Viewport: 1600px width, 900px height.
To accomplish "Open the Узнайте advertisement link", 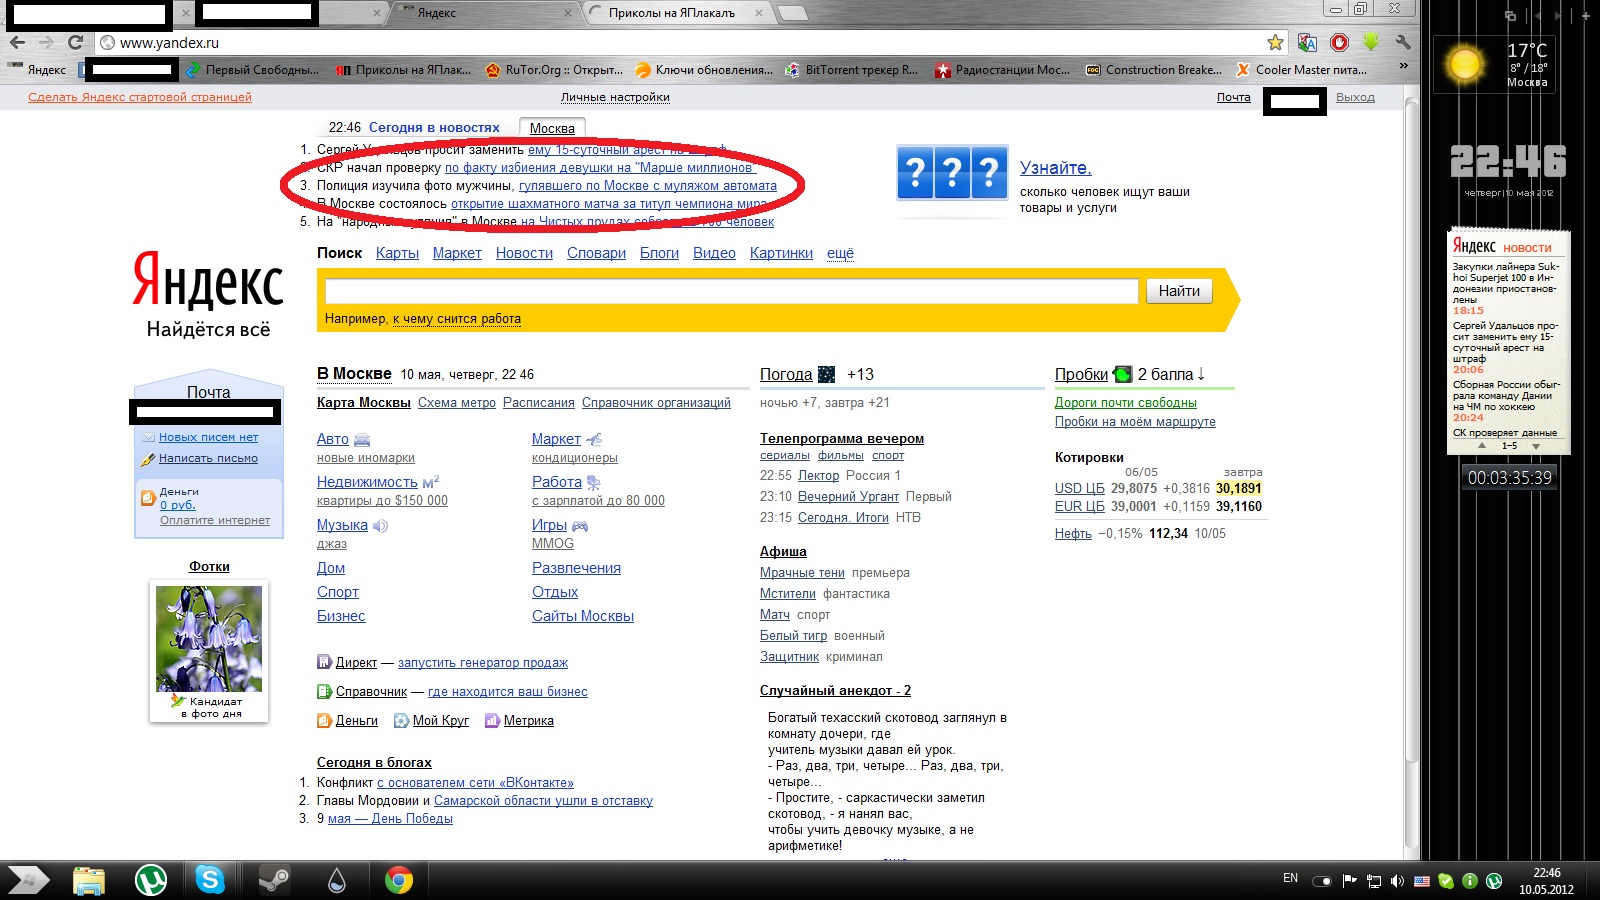I will point(1056,168).
